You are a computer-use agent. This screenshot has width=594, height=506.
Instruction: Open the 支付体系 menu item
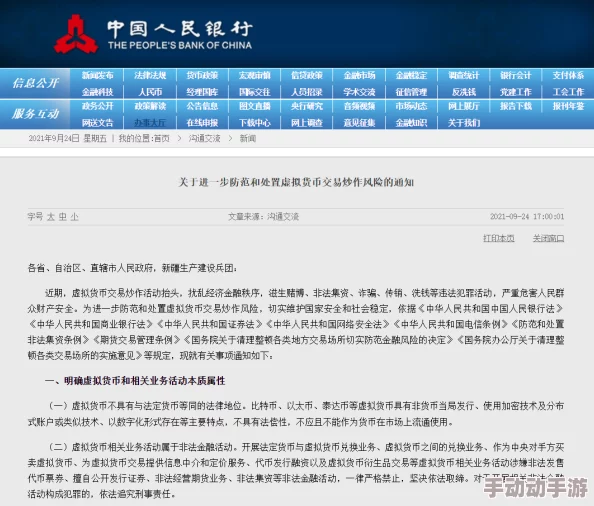point(568,75)
